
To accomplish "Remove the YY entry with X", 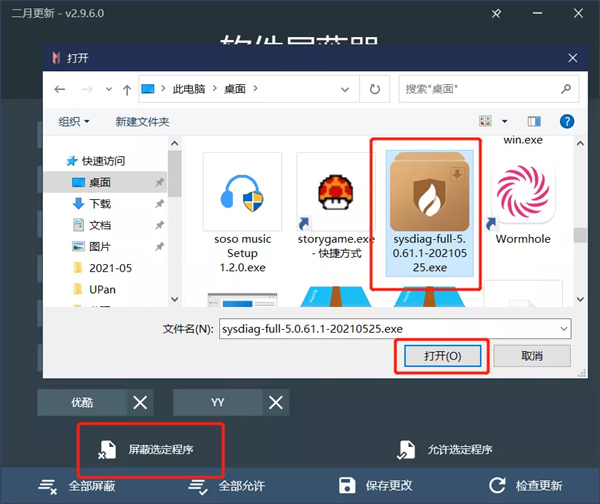I will point(276,402).
